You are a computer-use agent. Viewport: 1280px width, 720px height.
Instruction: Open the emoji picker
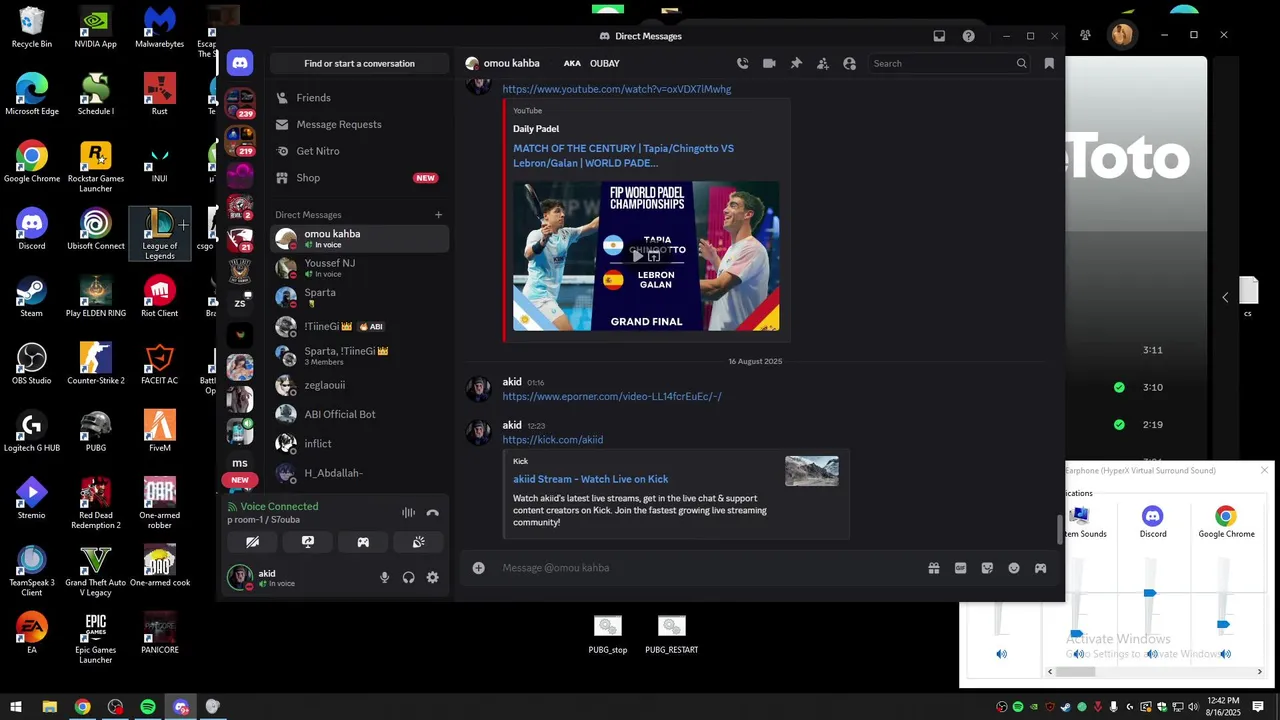click(1013, 568)
